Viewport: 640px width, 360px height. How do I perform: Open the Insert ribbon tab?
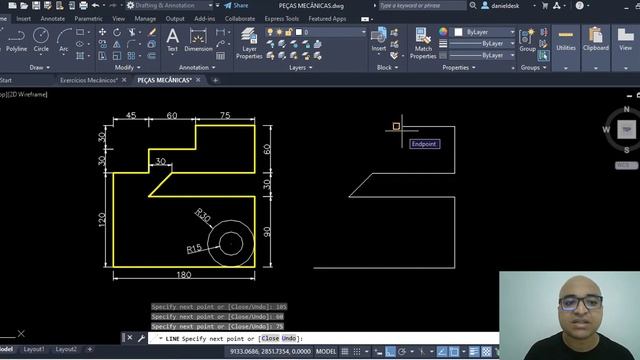[x=23, y=19]
